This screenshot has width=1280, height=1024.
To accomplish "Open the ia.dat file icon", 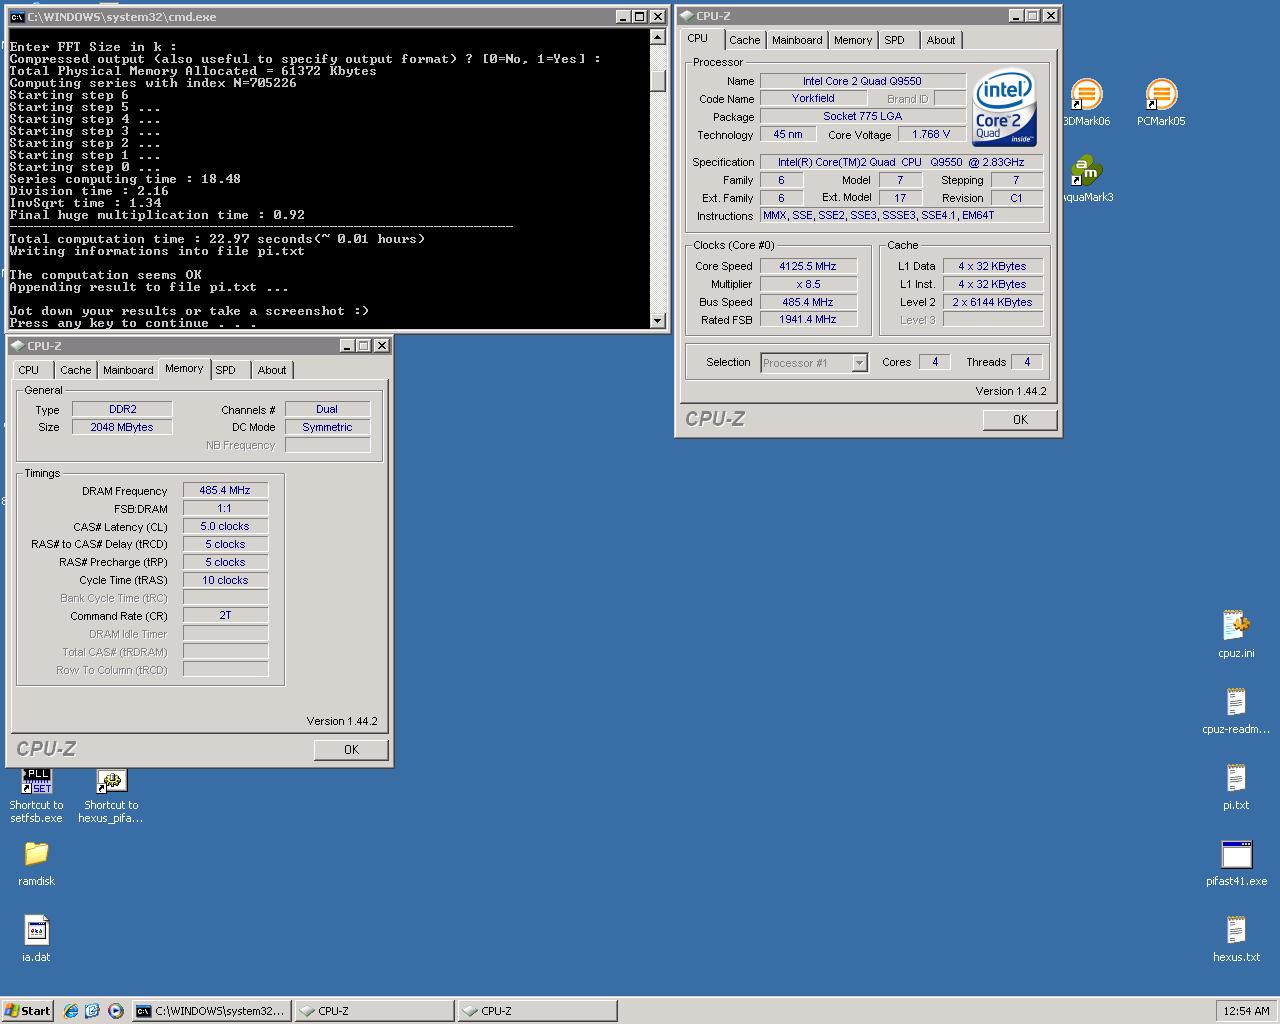I will 36,931.
